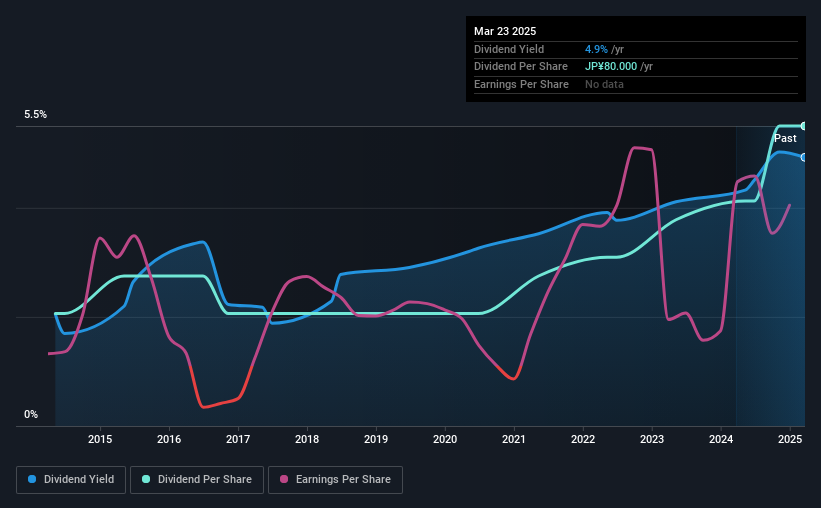
Task: Toggle the Earnings Per Share legend series
Action: click(x=336, y=480)
